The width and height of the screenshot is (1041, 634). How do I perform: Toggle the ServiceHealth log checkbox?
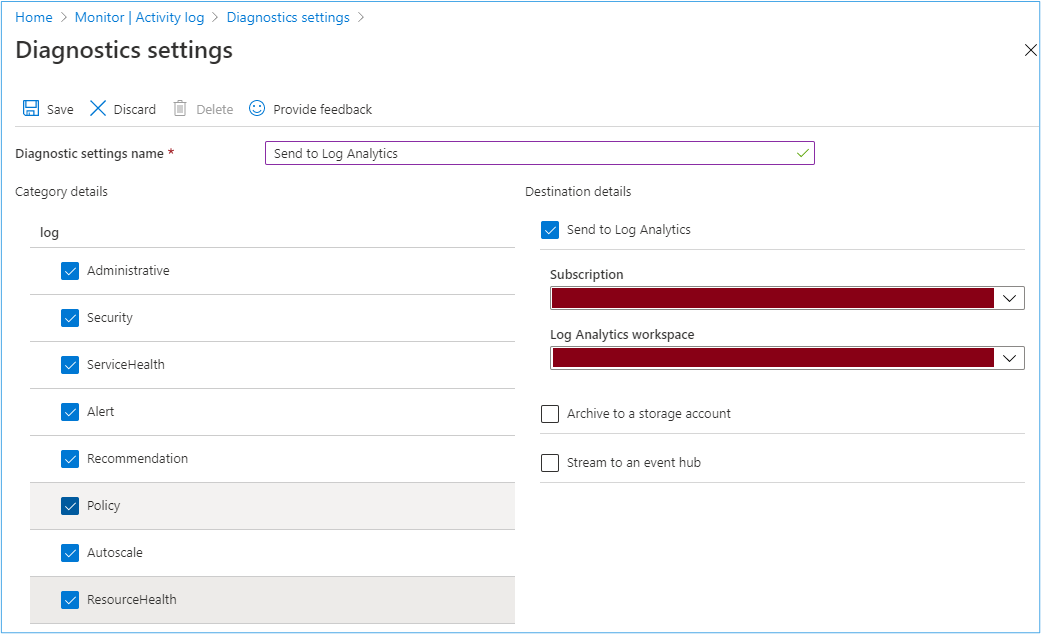click(x=70, y=365)
